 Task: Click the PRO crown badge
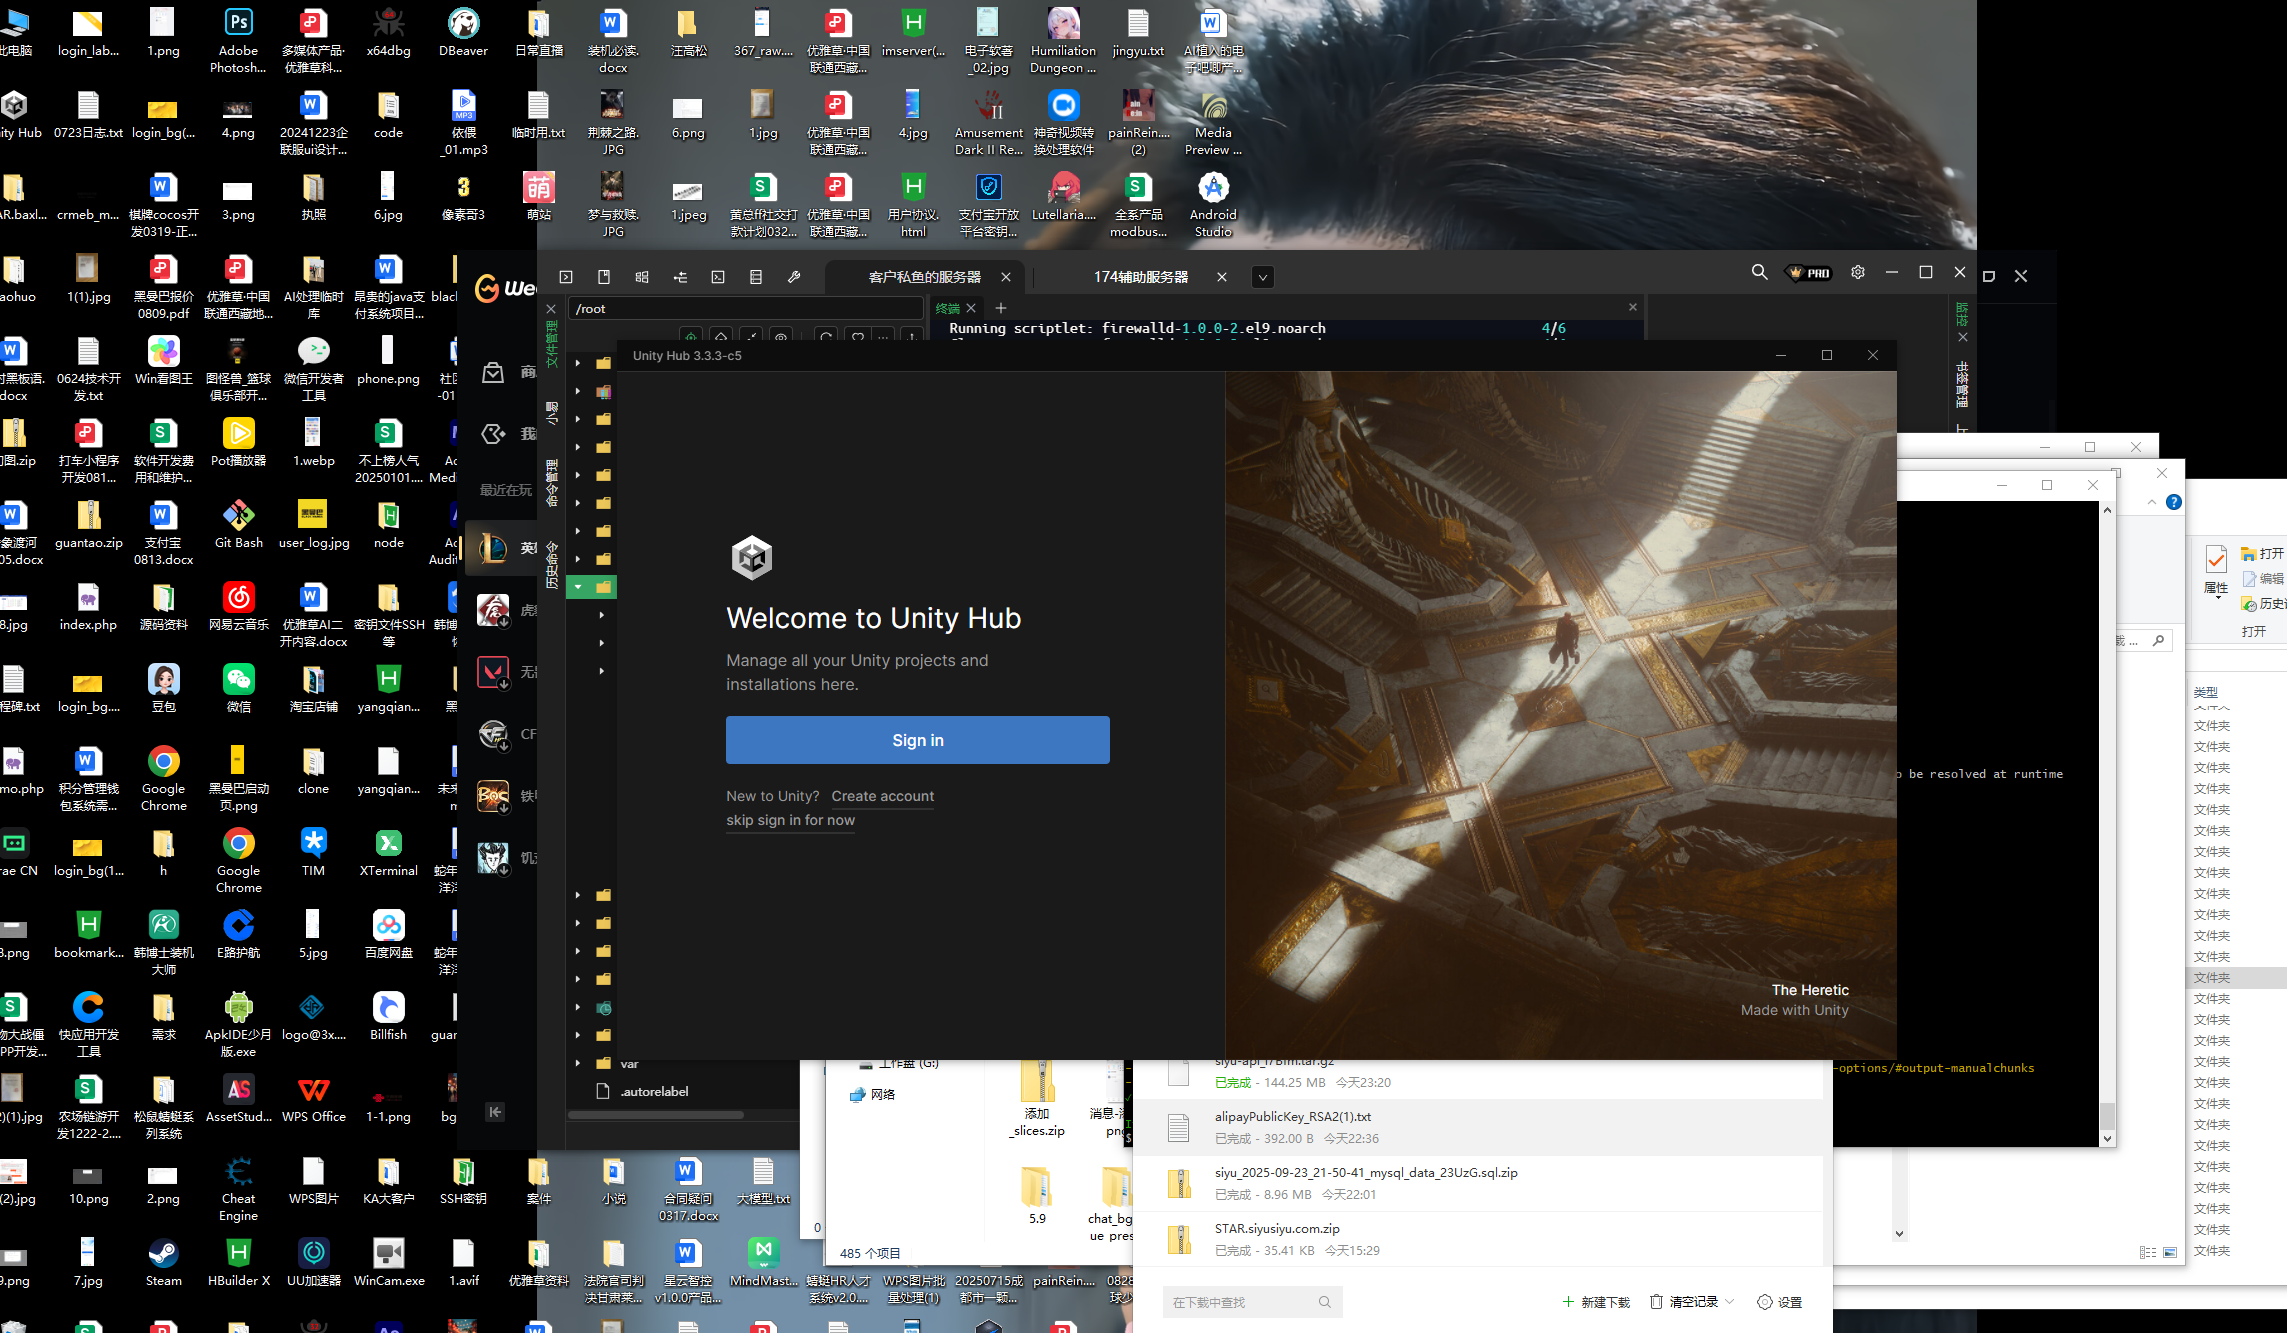pos(1810,273)
